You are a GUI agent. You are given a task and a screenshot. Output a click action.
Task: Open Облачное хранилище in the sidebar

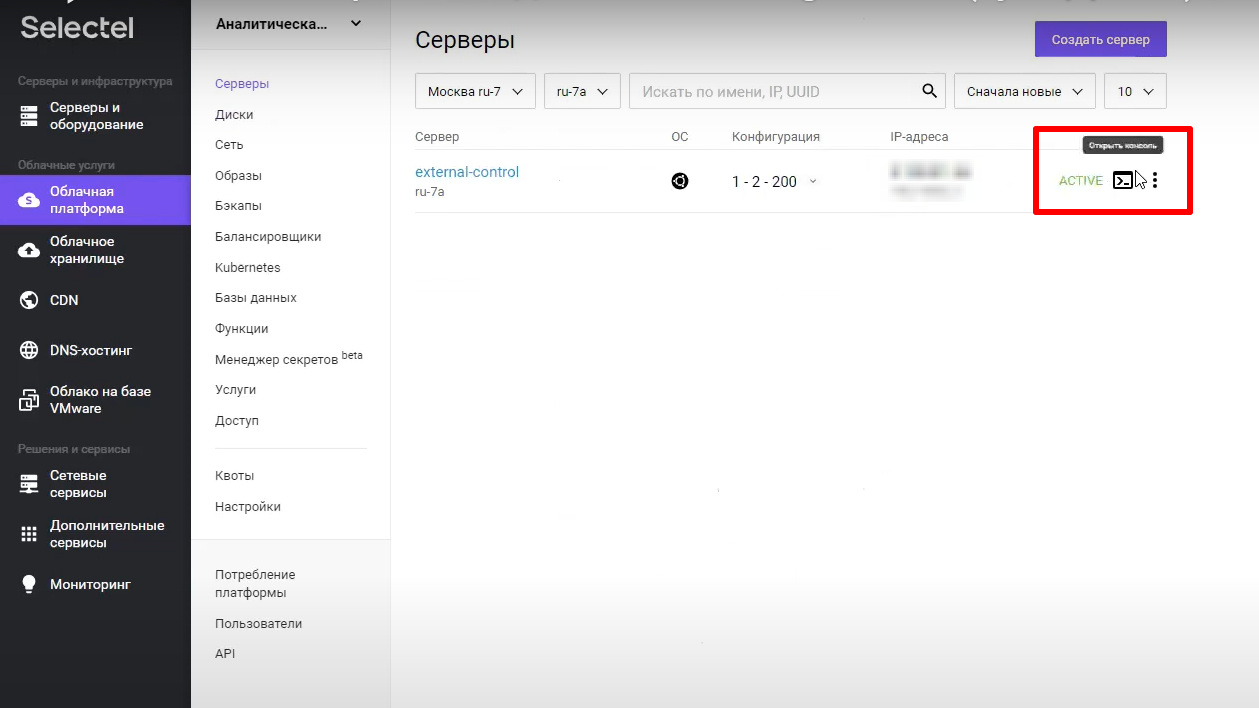[x=86, y=250]
